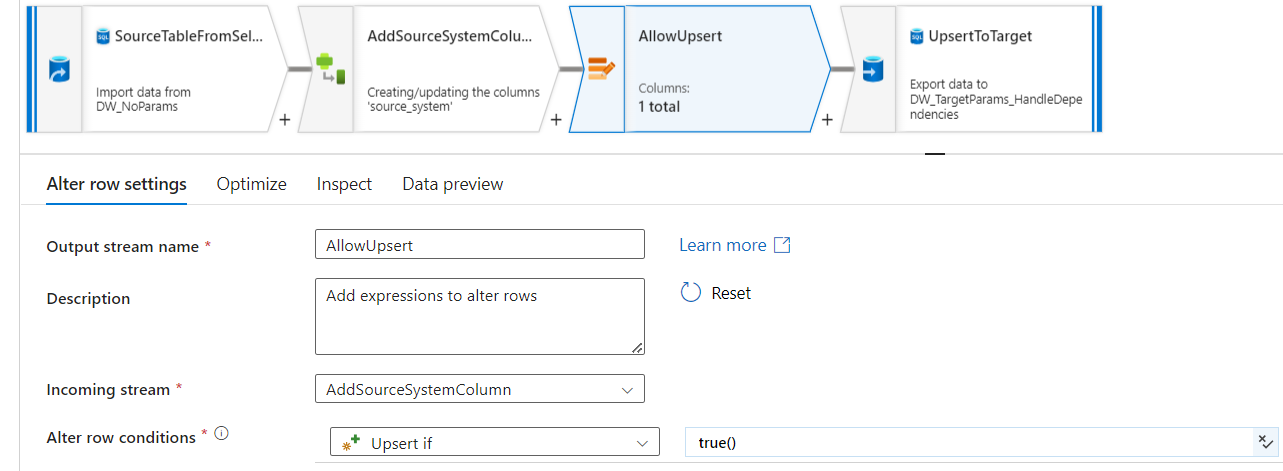
Task: Open the Incoming stream dropdown
Action: (x=480, y=389)
